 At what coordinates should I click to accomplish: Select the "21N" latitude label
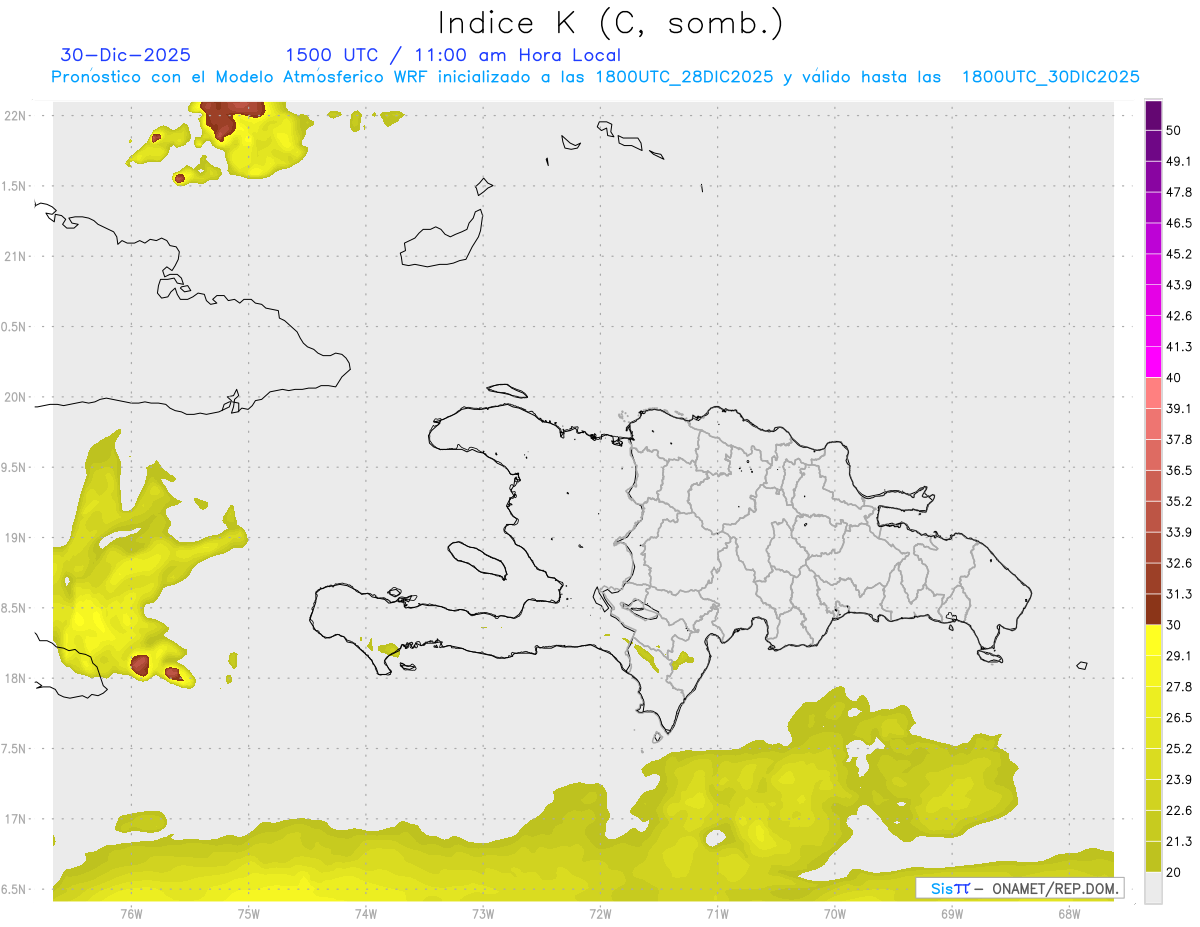tap(16, 256)
